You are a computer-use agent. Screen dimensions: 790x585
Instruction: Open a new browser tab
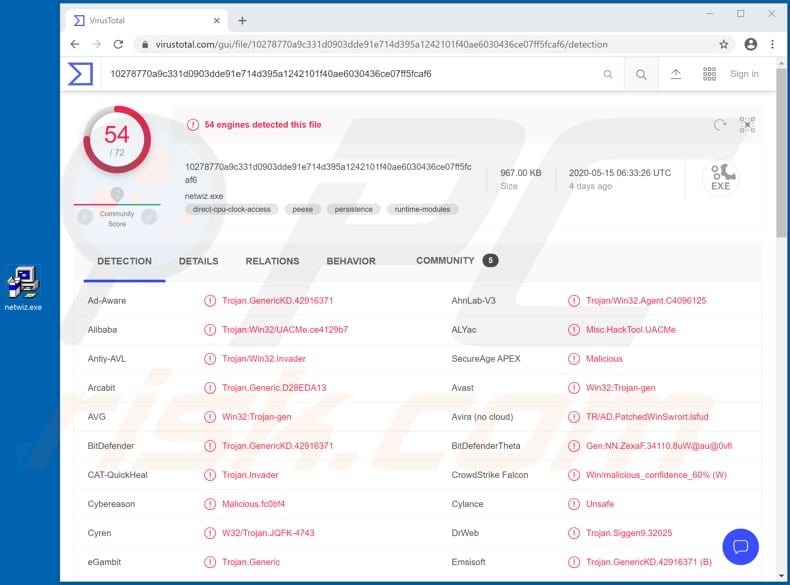[x=242, y=21]
